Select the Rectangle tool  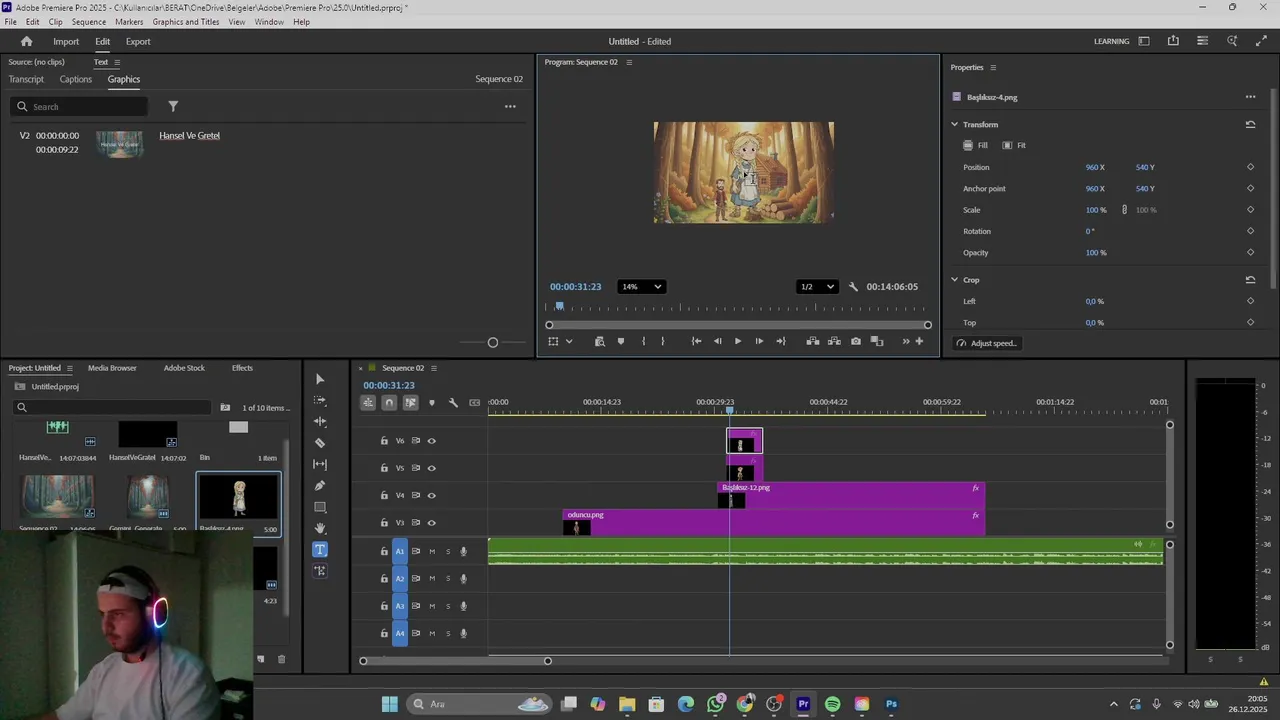coord(320,507)
